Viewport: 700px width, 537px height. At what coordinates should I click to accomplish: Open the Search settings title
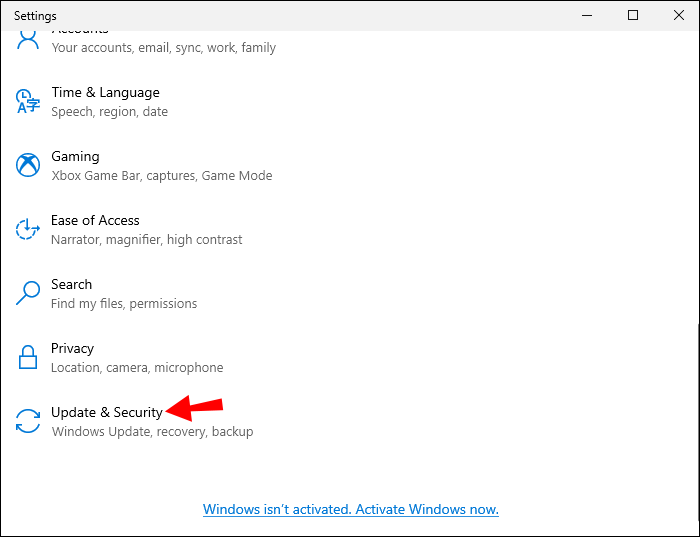[71, 285]
